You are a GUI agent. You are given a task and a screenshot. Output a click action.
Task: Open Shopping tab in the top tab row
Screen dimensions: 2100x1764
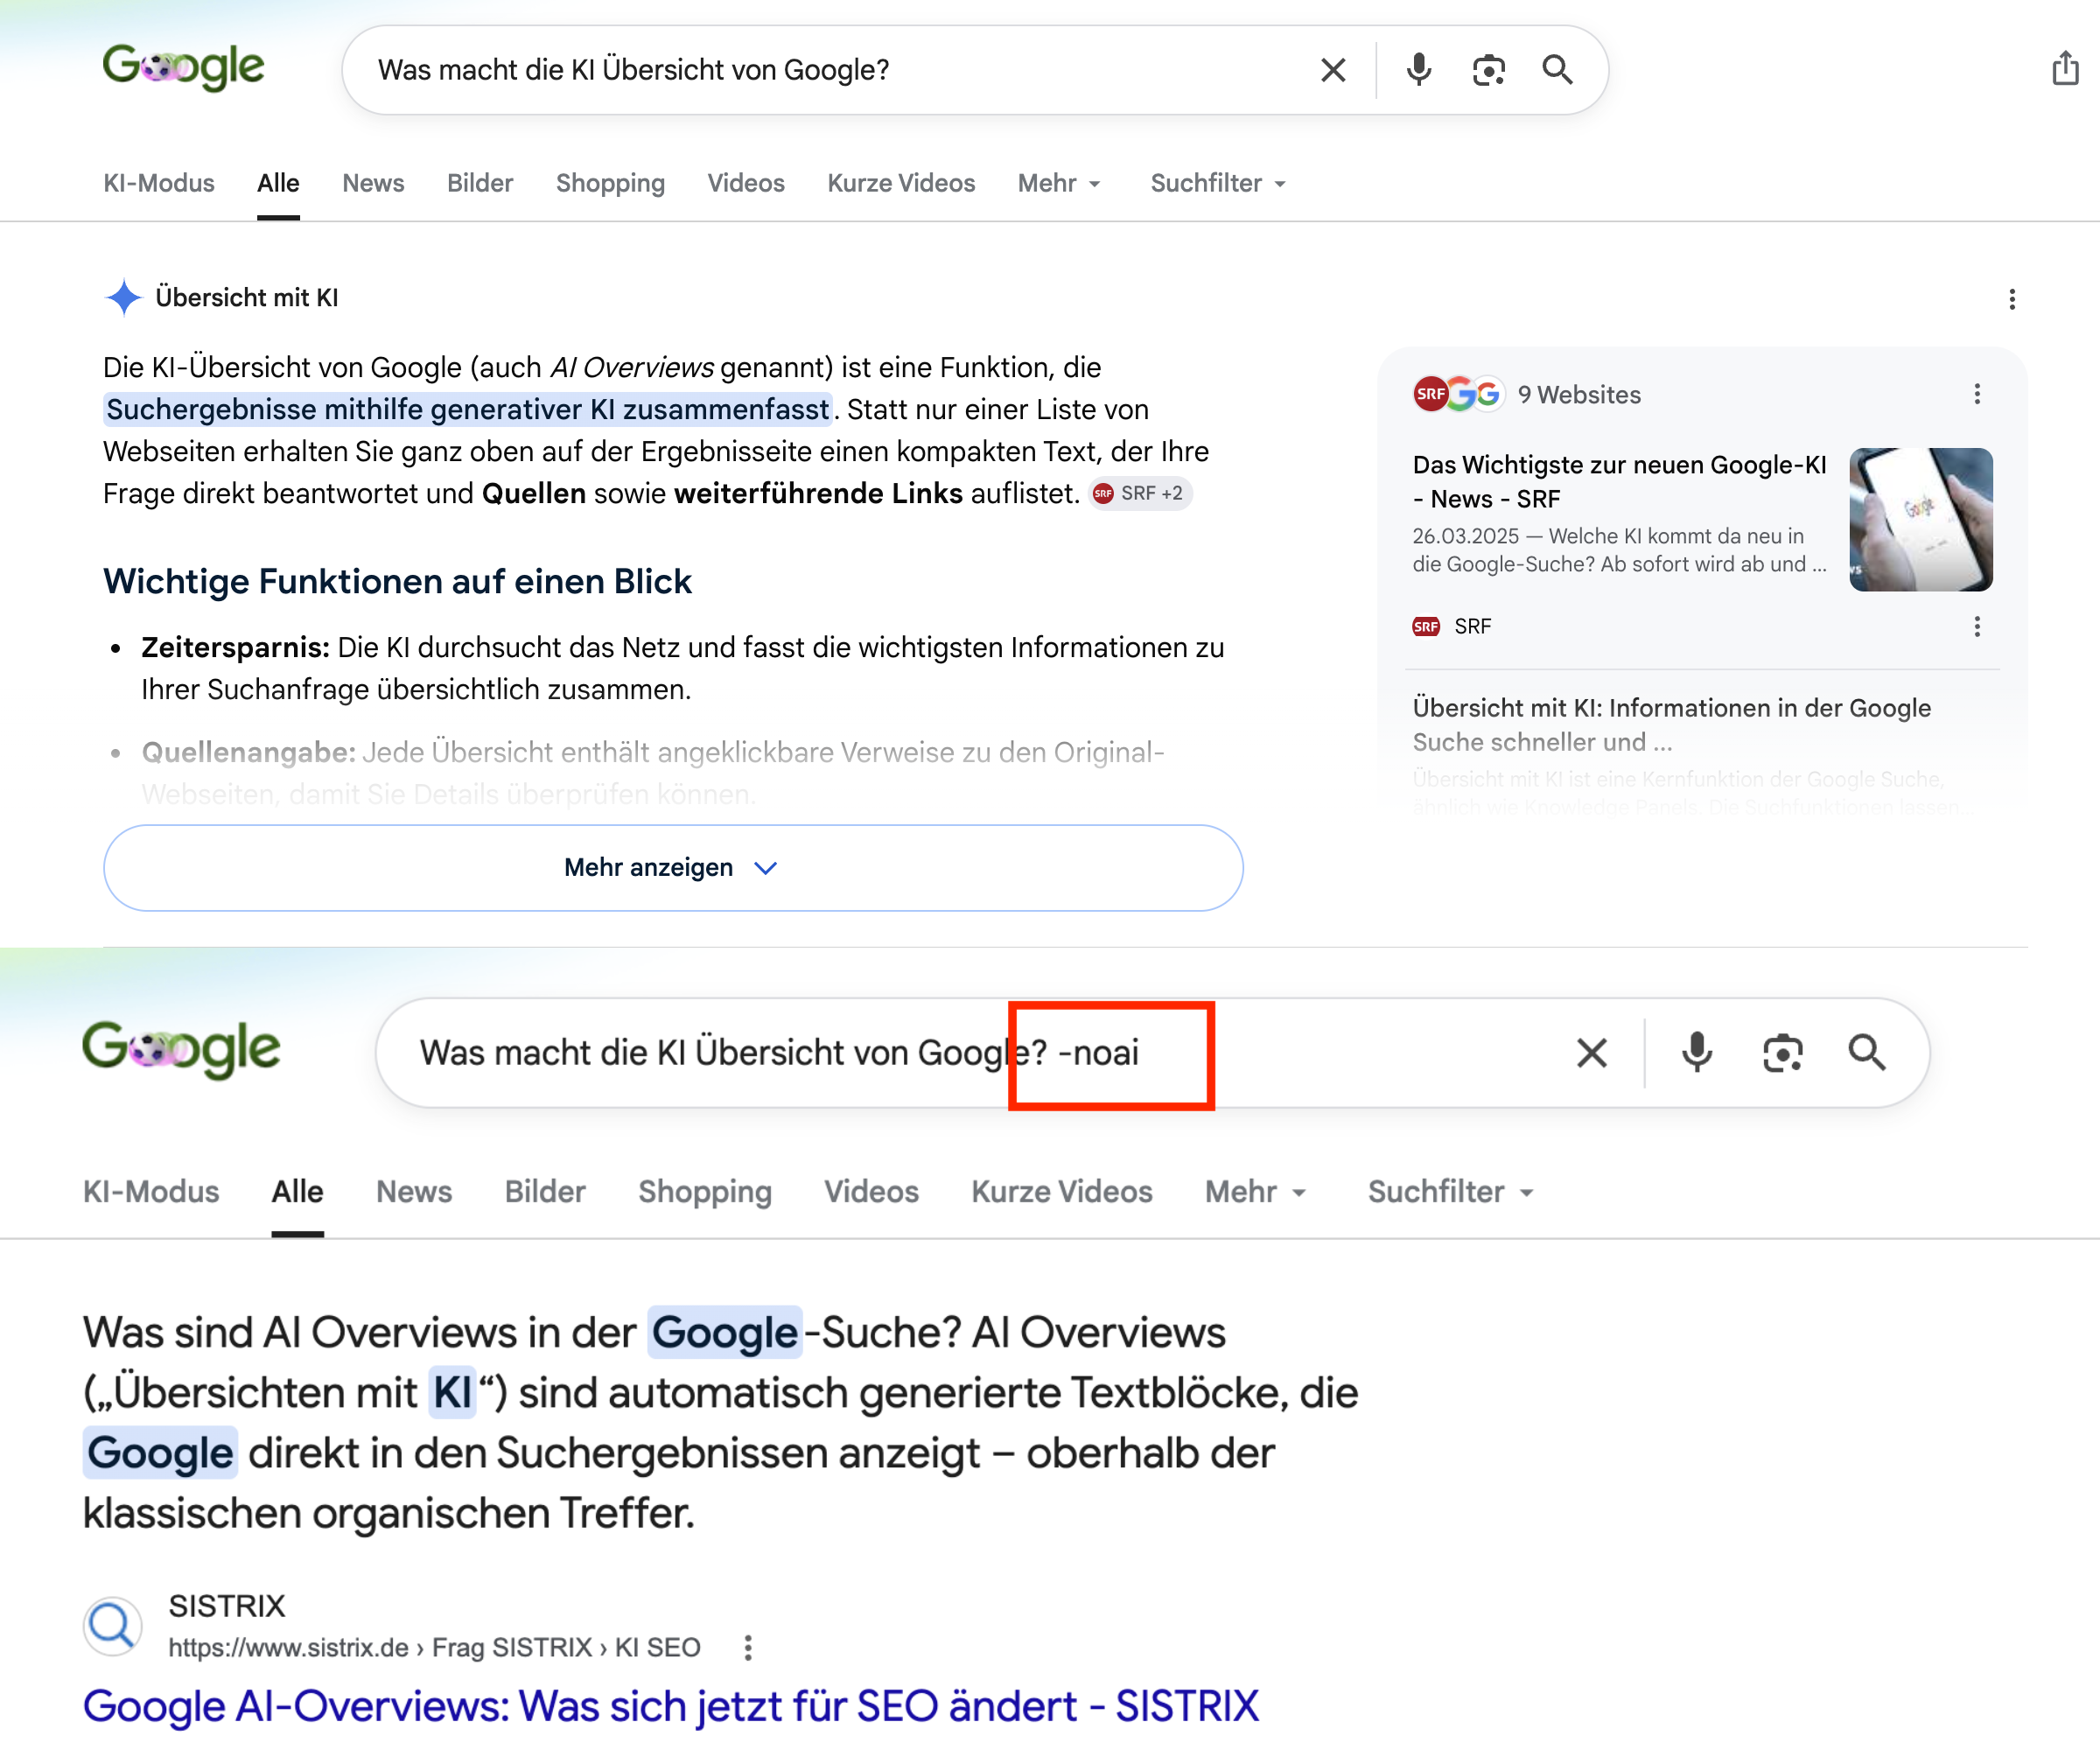click(x=610, y=183)
